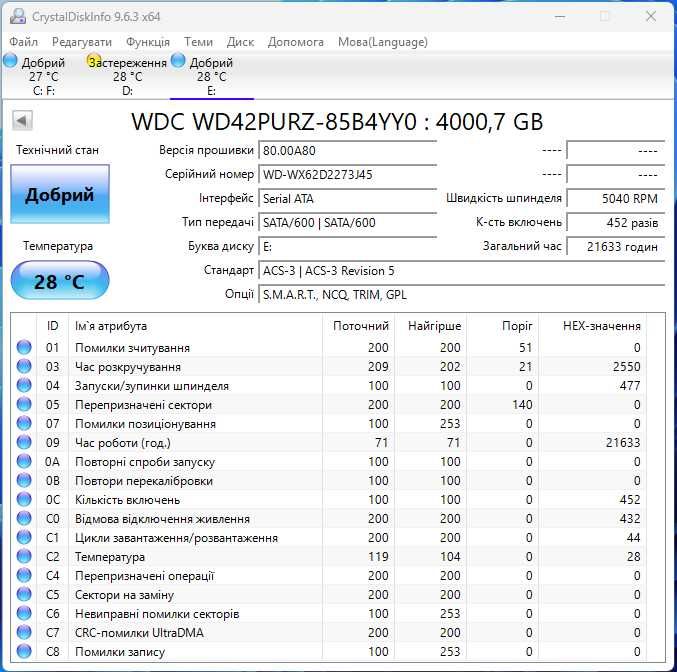The width and height of the screenshot is (677, 672).
Task: Click the status orb for attribute C6
Action: pyautogui.click(x=24, y=613)
